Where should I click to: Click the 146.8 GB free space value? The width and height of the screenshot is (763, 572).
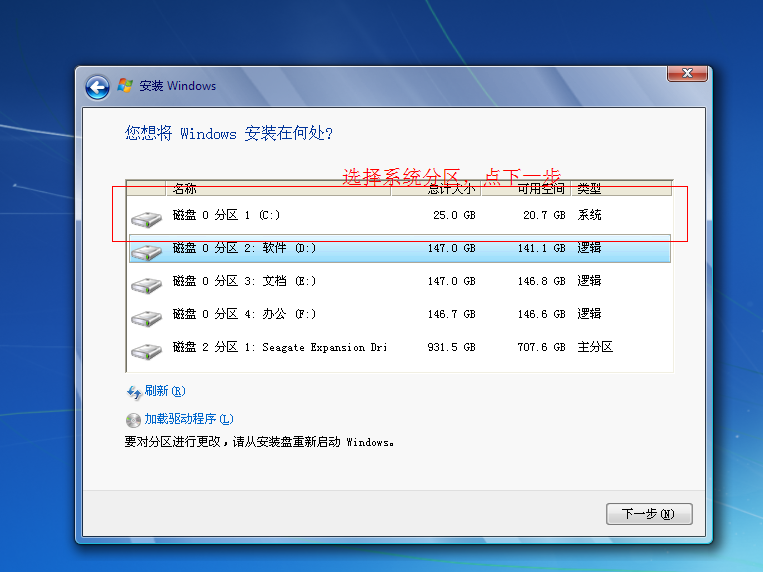[x=542, y=281]
